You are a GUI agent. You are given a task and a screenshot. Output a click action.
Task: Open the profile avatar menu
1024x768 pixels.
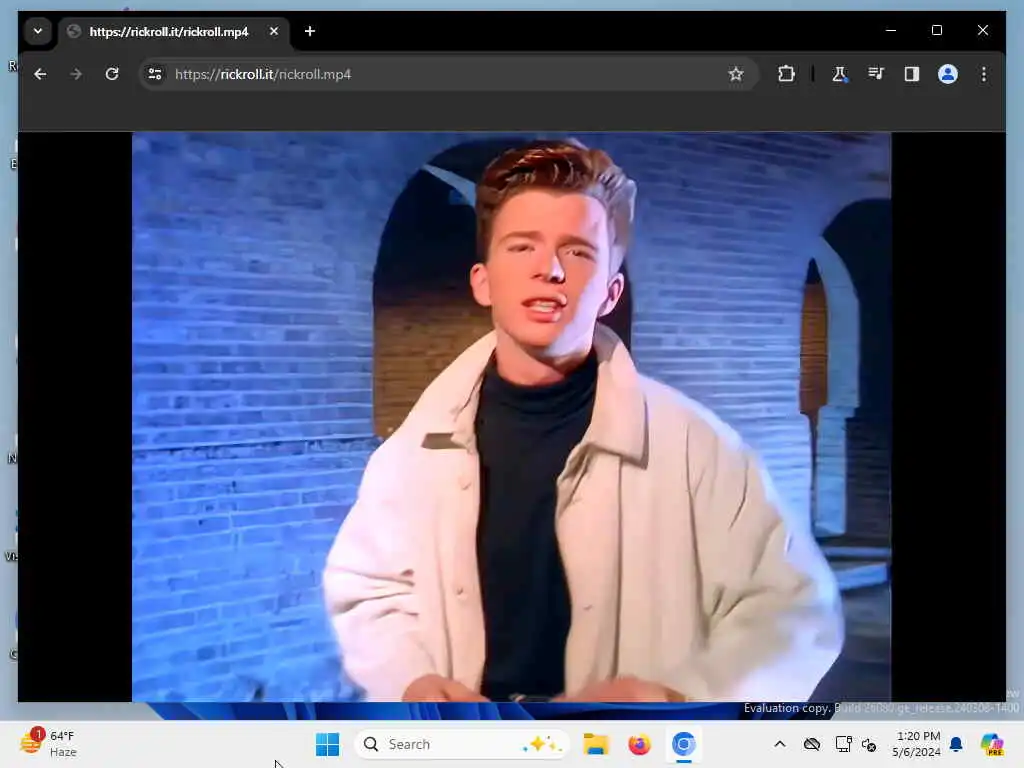tap(948, 74)
